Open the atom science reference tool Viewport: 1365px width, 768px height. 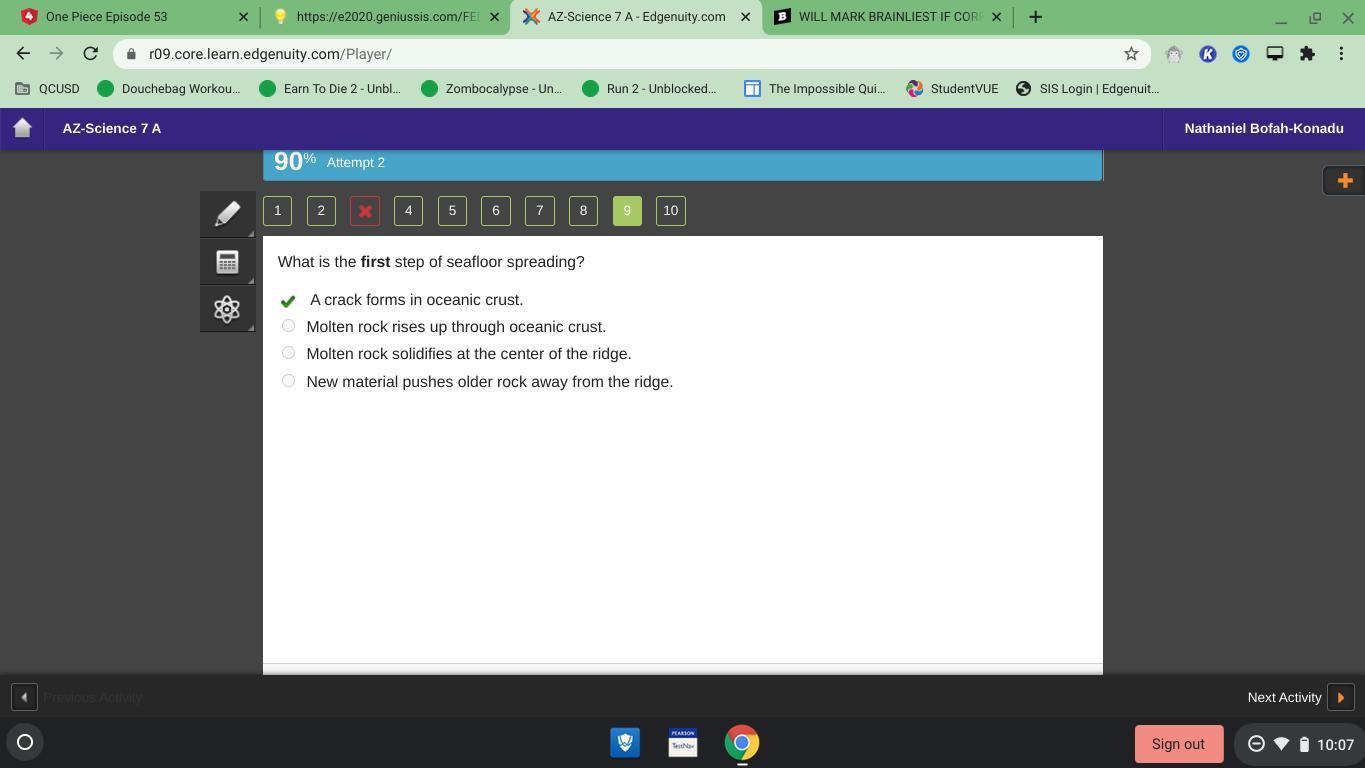pyautogui.click(x=227, y=309)
